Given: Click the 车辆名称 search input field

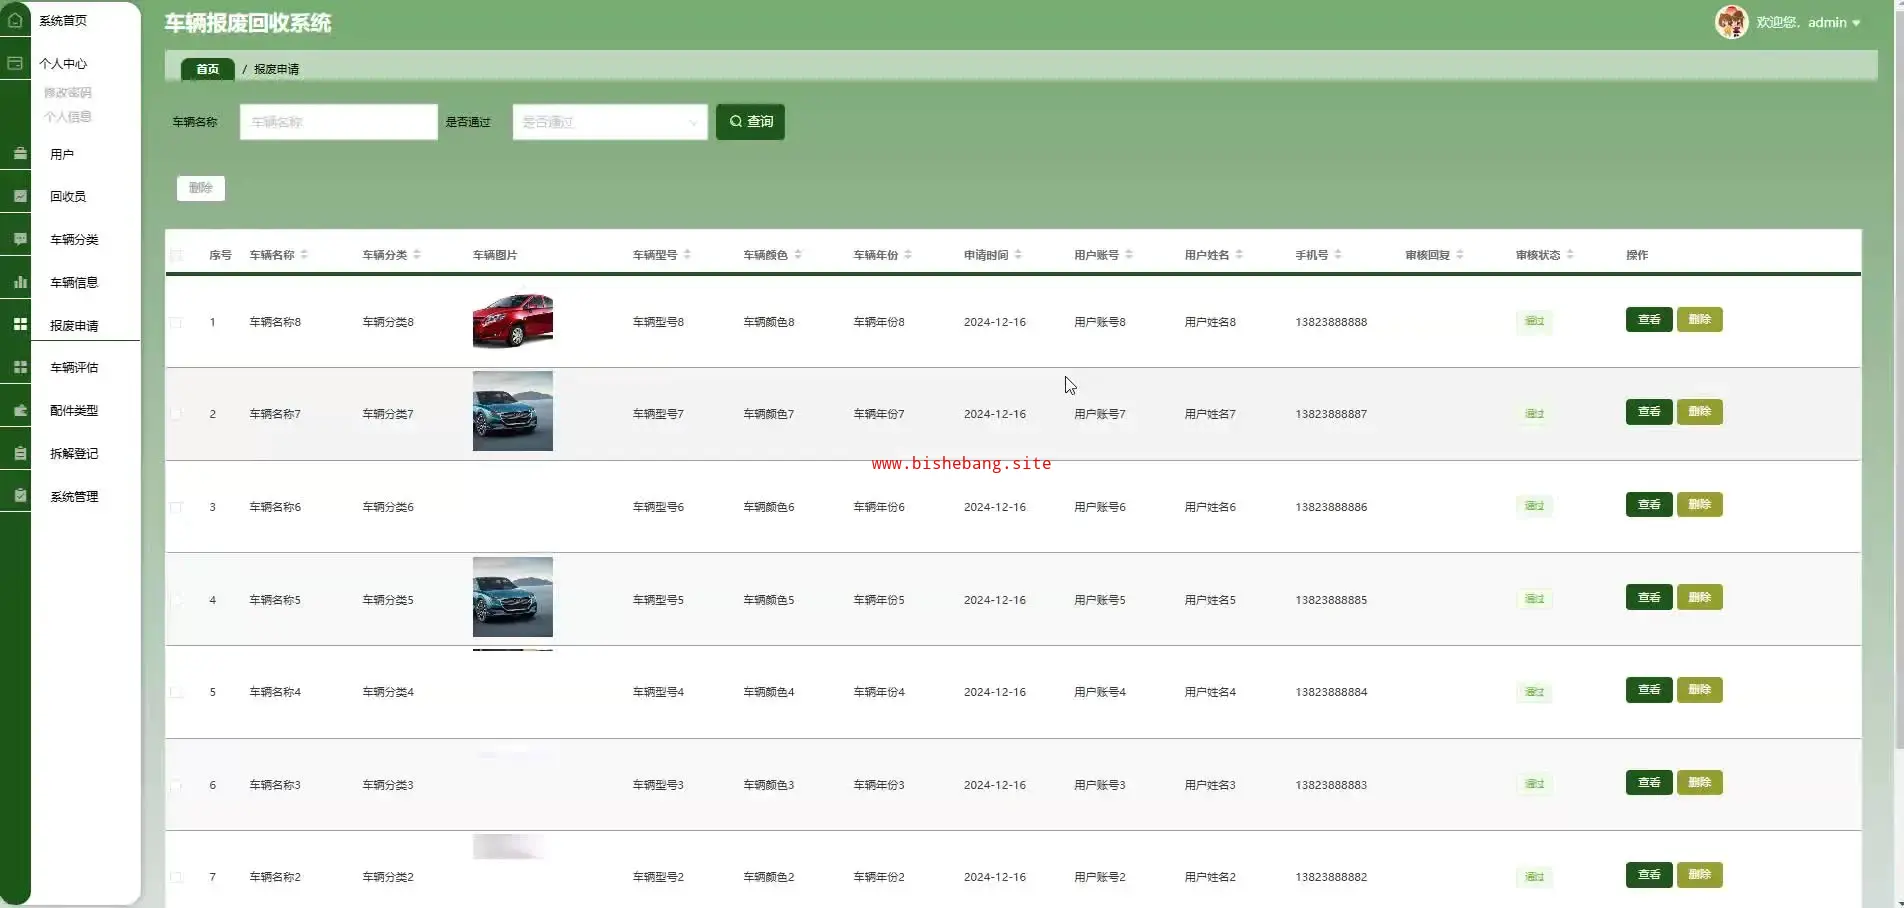Looking at the screenshot, I should [x=338, y=122].
